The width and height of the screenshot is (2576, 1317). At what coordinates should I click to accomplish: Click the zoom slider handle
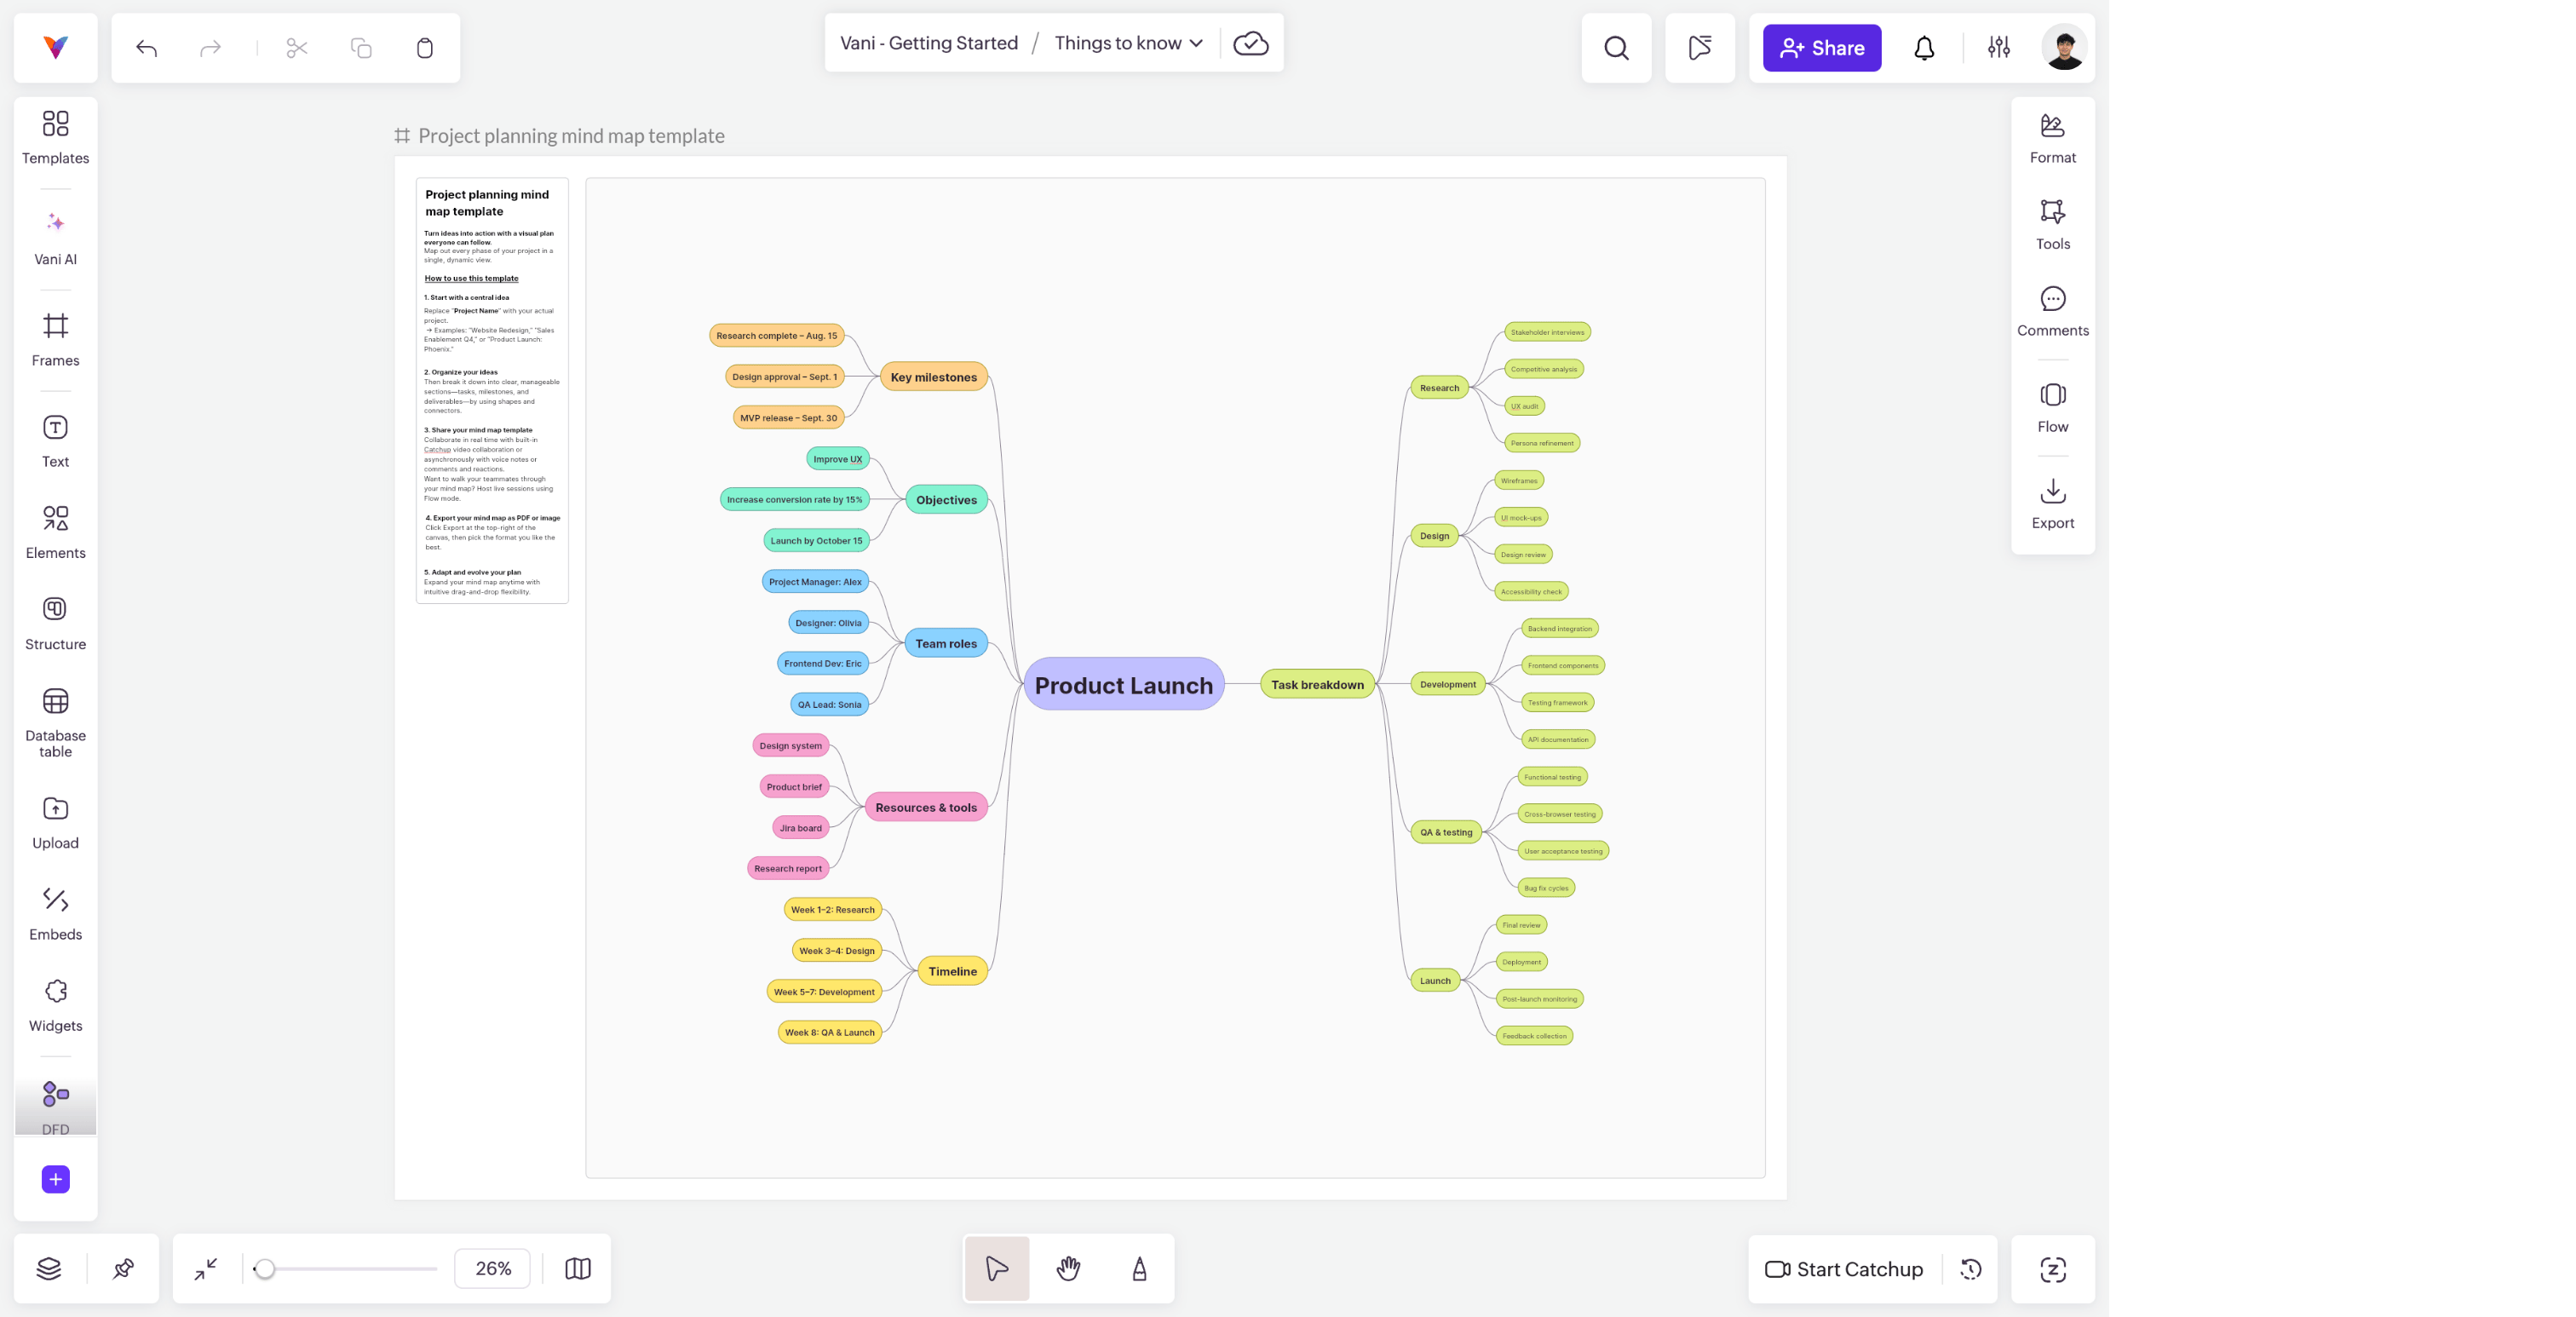[x=264, y=1268]
